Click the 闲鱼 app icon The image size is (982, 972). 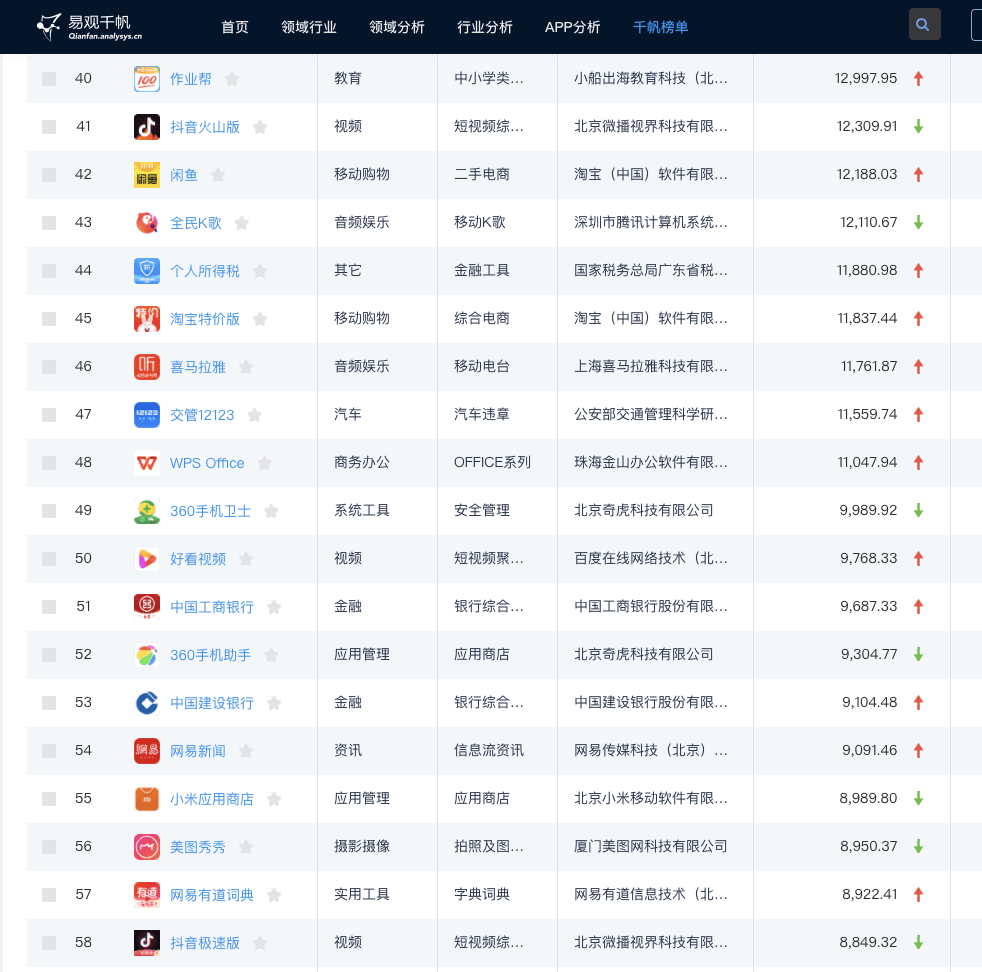tap(147, 175)
